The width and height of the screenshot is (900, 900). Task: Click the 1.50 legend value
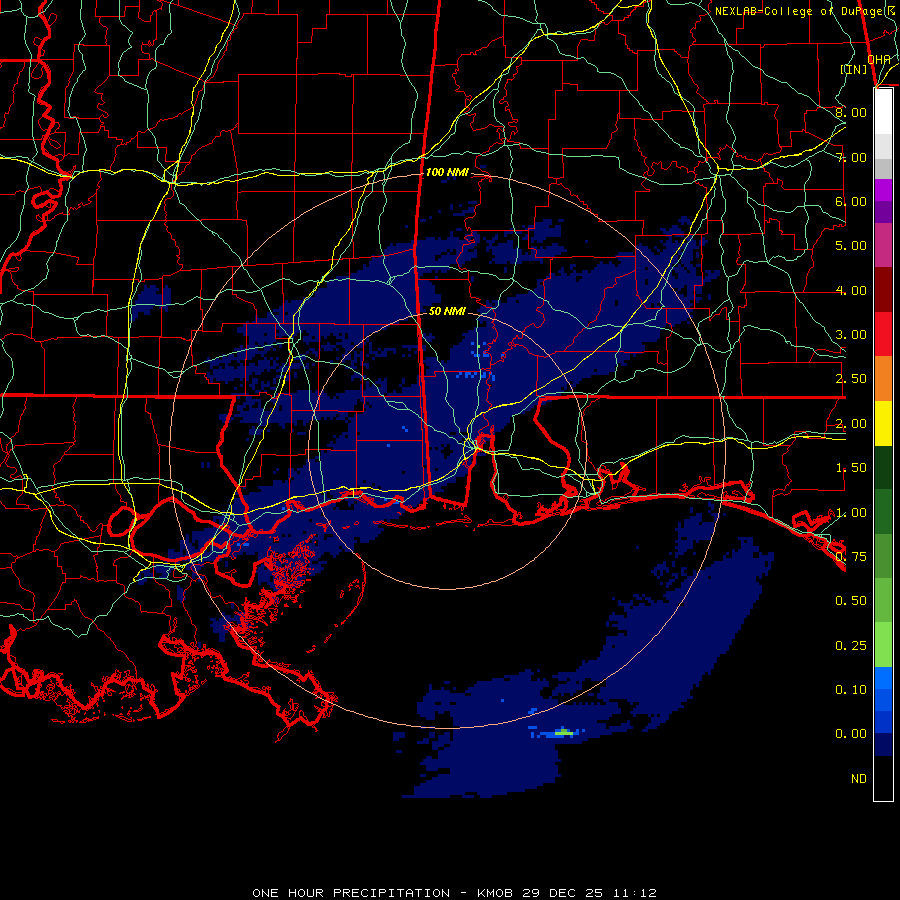point(851,468)
